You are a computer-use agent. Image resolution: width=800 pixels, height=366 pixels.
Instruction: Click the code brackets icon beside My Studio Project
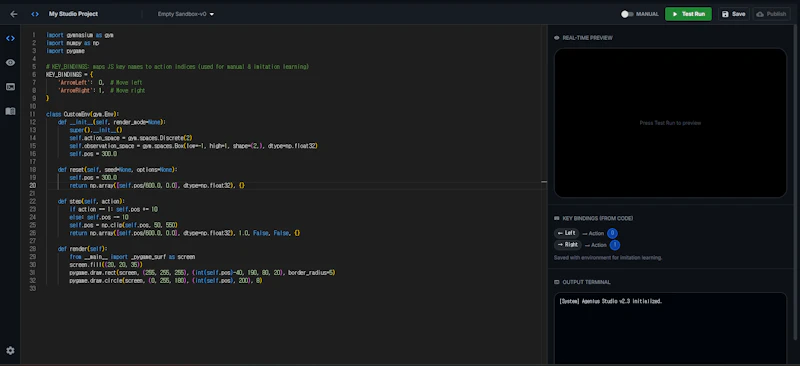[35, 14]
